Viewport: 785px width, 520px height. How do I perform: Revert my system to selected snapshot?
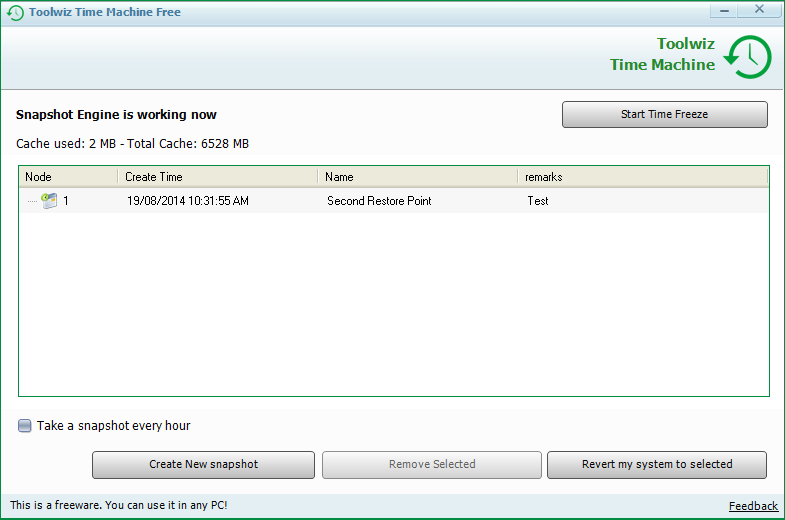coord(657,465)
